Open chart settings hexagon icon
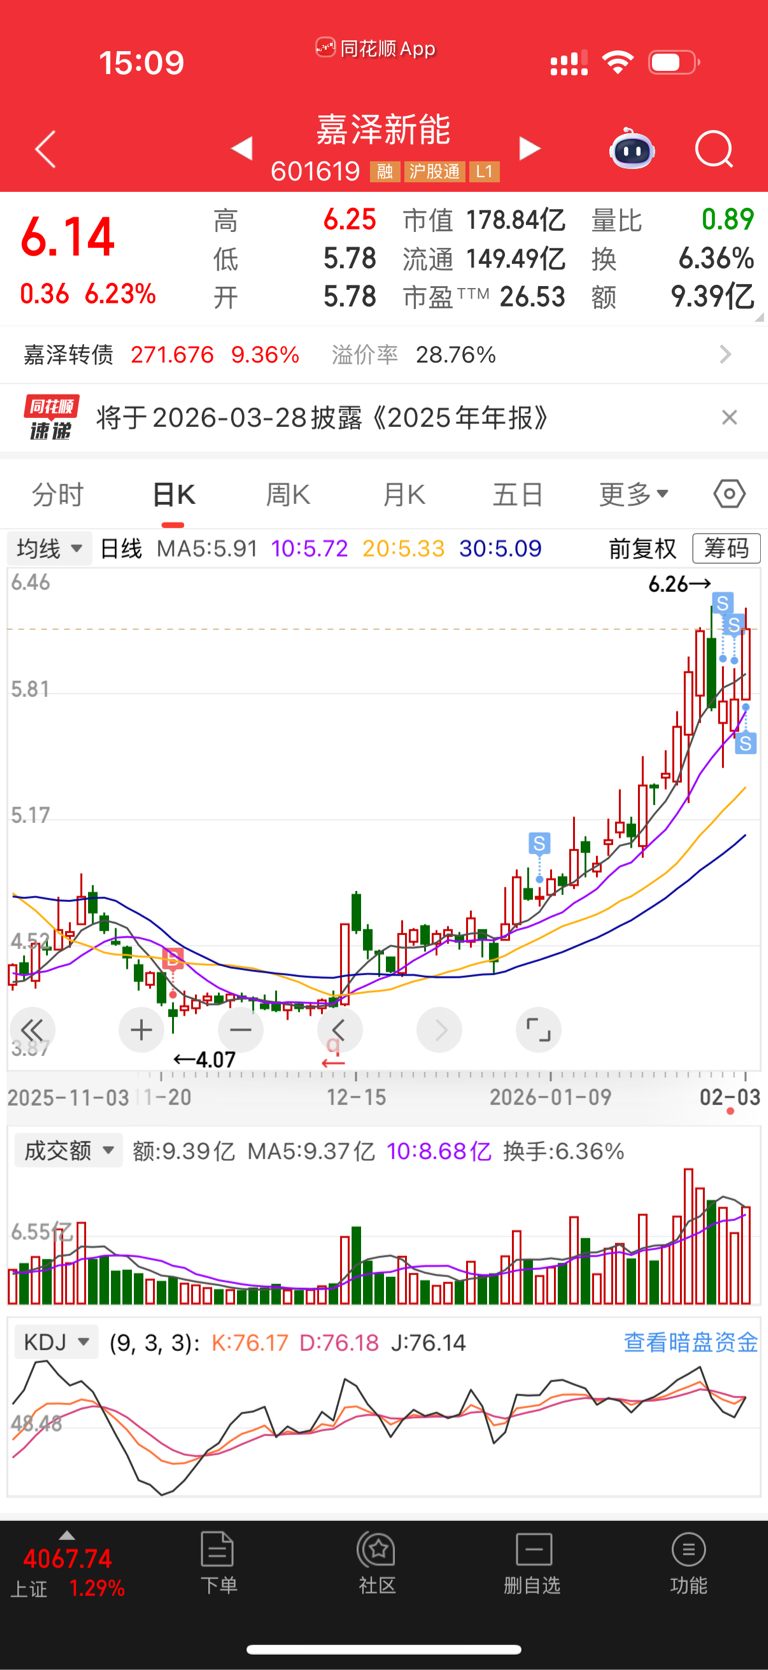The height and width of the screenshot is (1670, 768). pyautogui.click(x=730, y=494)
